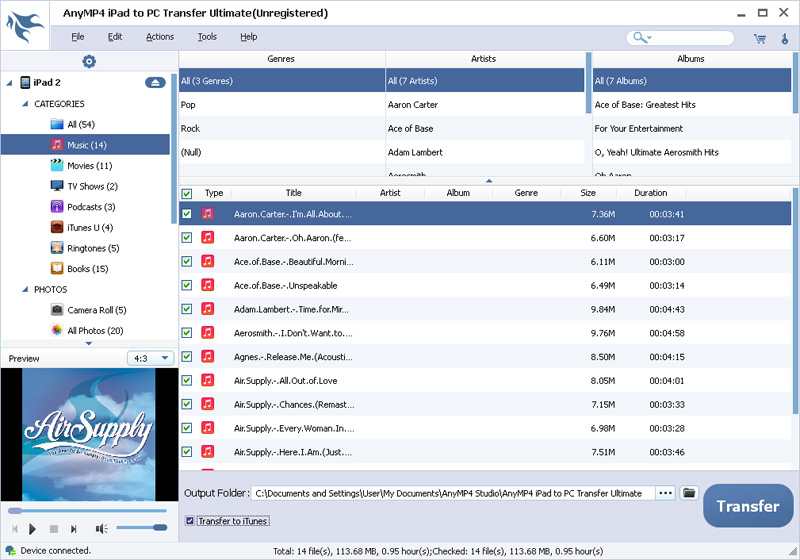
Task: Stop preview playback
Action: coord(53,529)
